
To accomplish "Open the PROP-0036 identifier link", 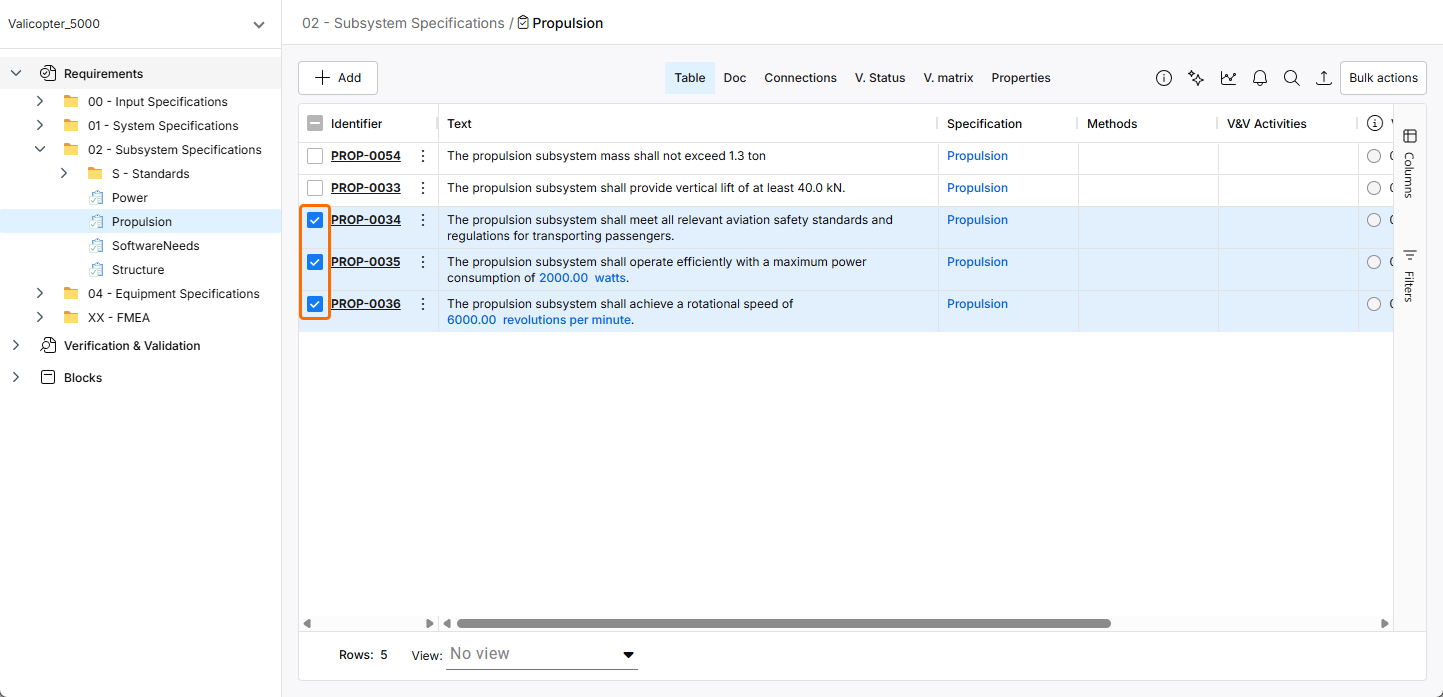I will tap(366, 304).
